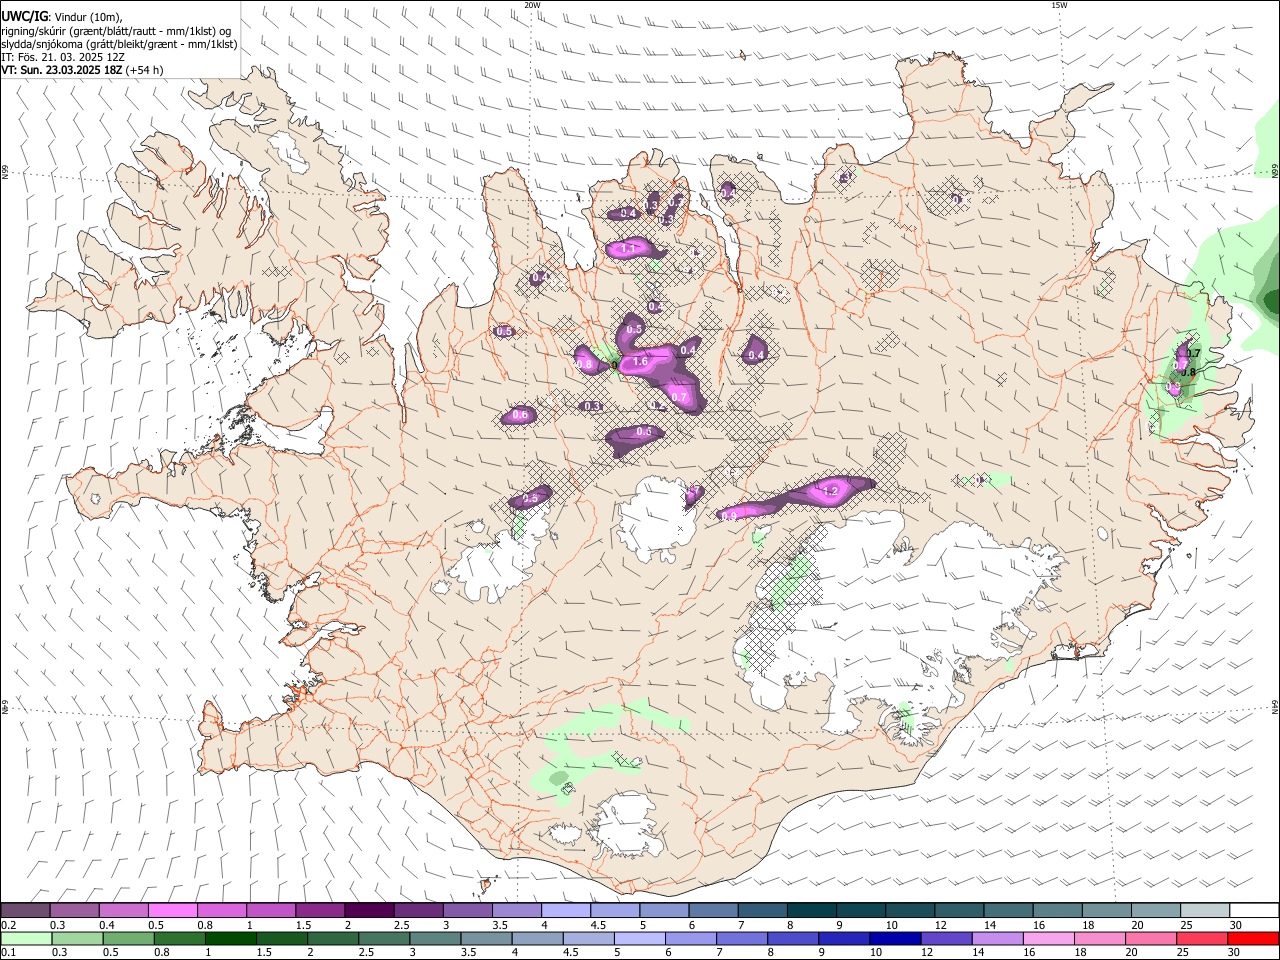Click the '0.1' tick on rain legend
Image resolution: width=1280 pixels, height=960 pixels.
point(8,953)
